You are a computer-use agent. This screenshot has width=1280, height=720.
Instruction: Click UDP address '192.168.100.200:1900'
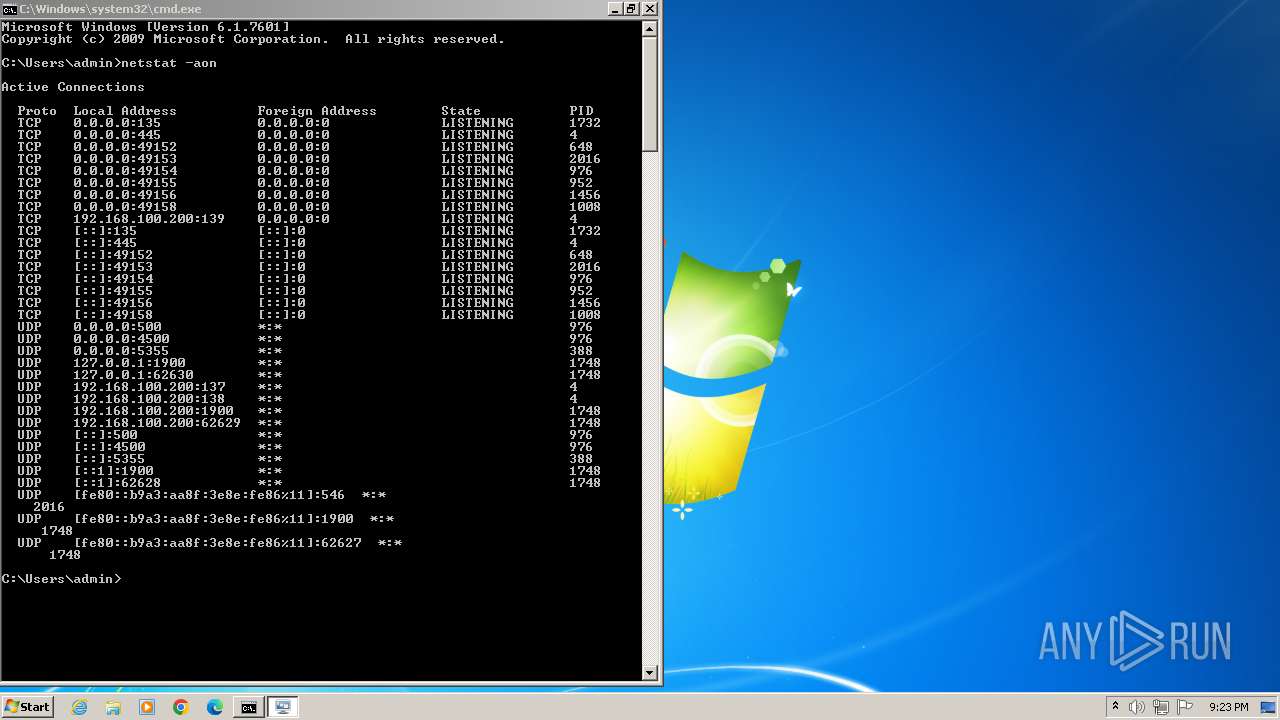pyautogui.click(x=153, y=411)
